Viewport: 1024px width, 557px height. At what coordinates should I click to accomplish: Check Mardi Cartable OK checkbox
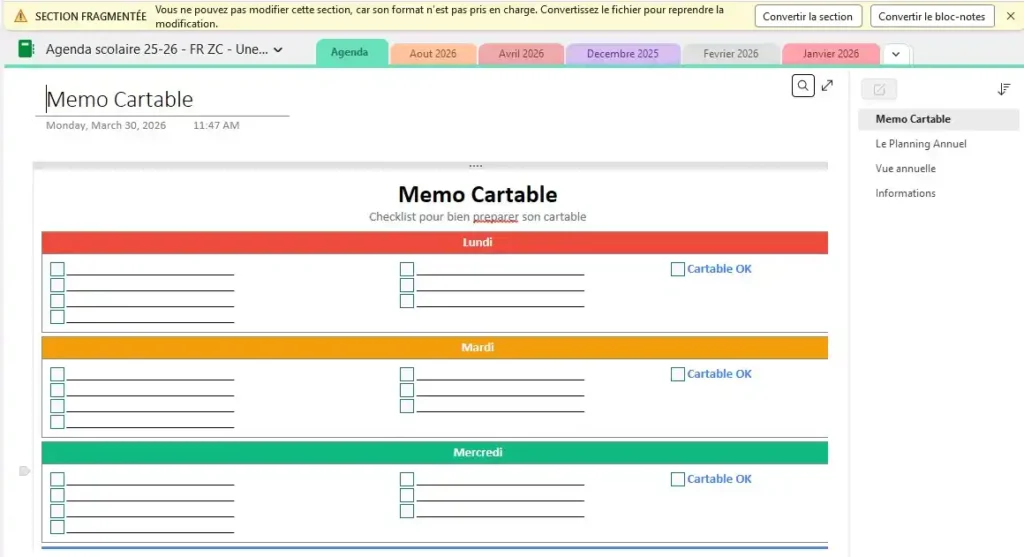[678, 374]
